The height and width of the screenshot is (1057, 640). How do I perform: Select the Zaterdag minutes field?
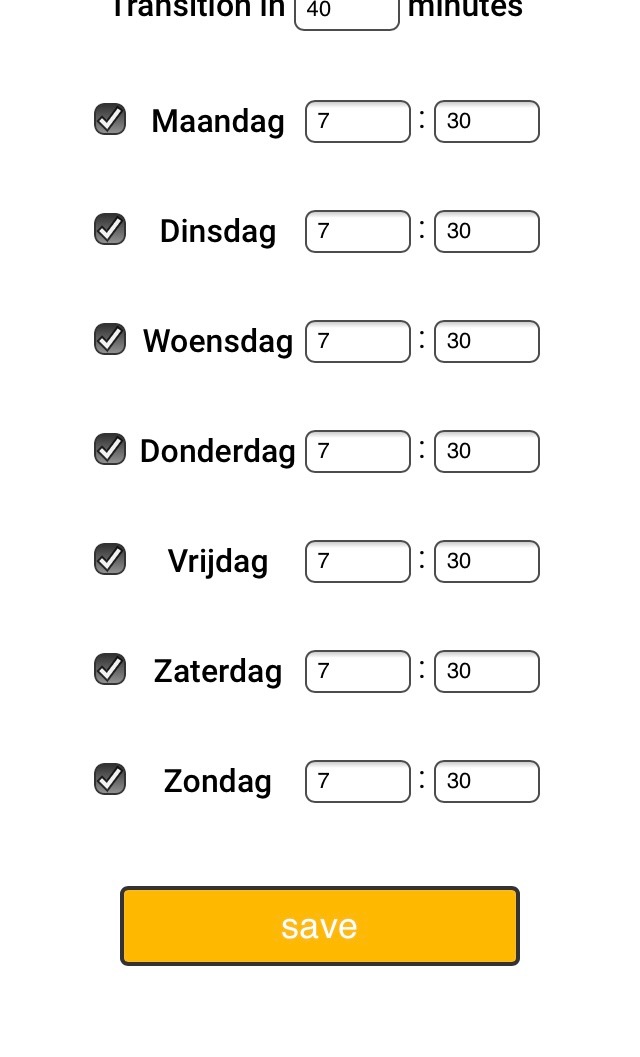point(487,671)
